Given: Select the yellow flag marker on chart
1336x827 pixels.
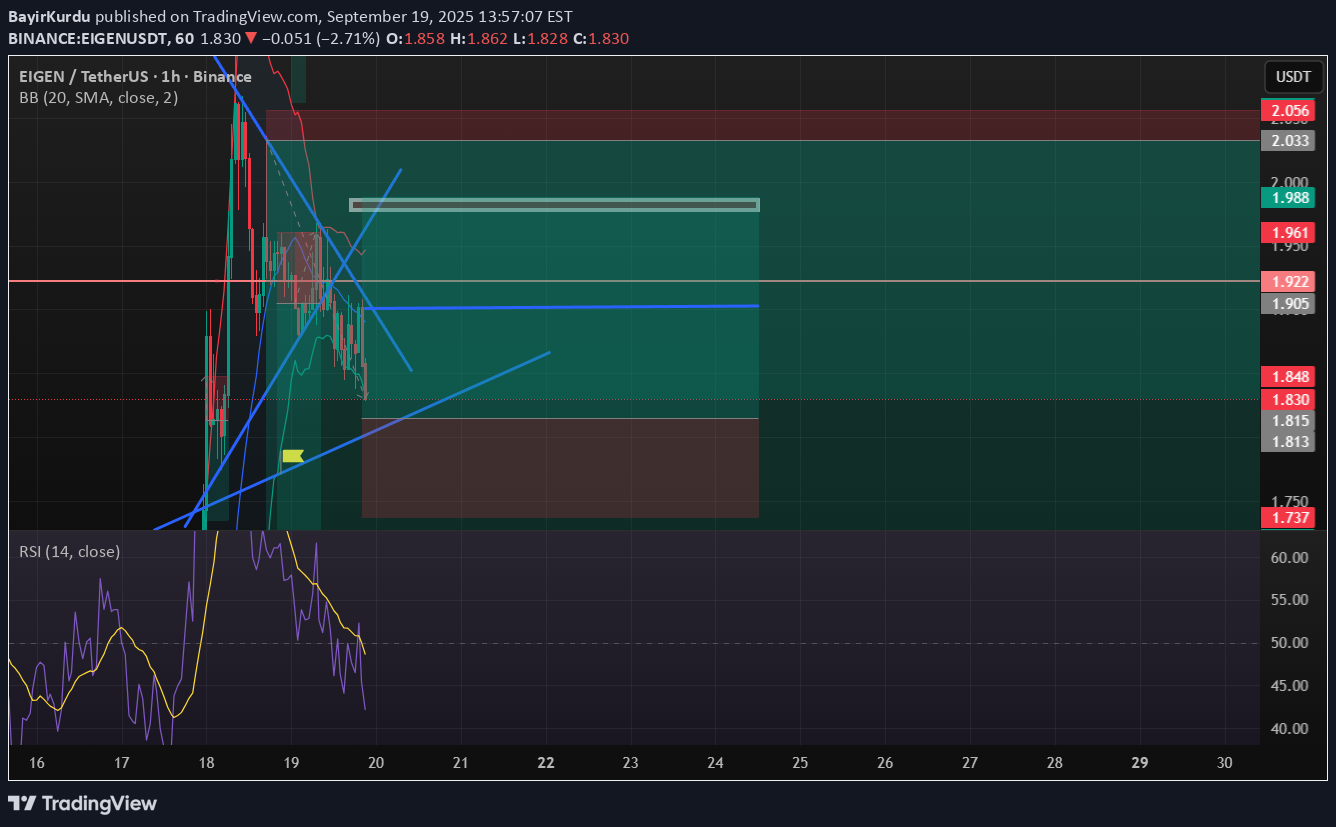Looking at the screenshot, I should point(293,456).
